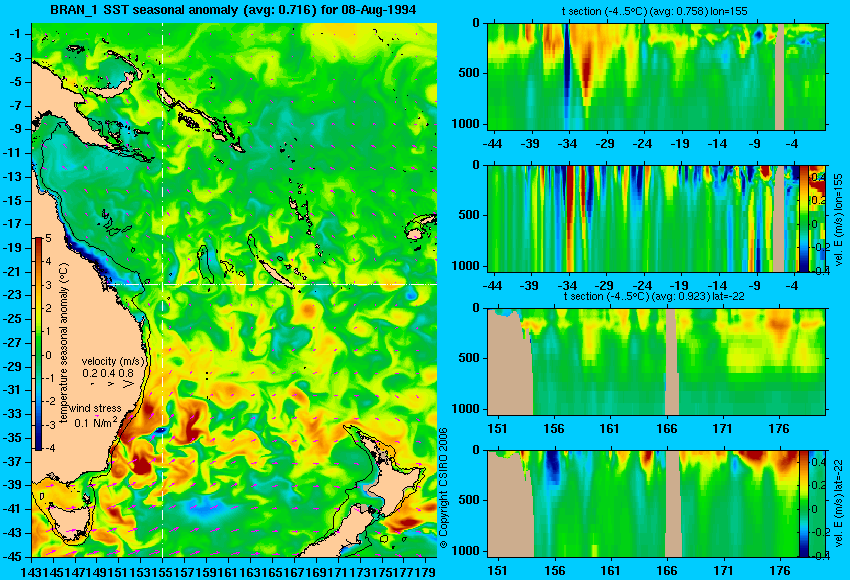Click the 176 tick under lat=-22 velocity section
This screenshot has width=850, height=580.
780,571
